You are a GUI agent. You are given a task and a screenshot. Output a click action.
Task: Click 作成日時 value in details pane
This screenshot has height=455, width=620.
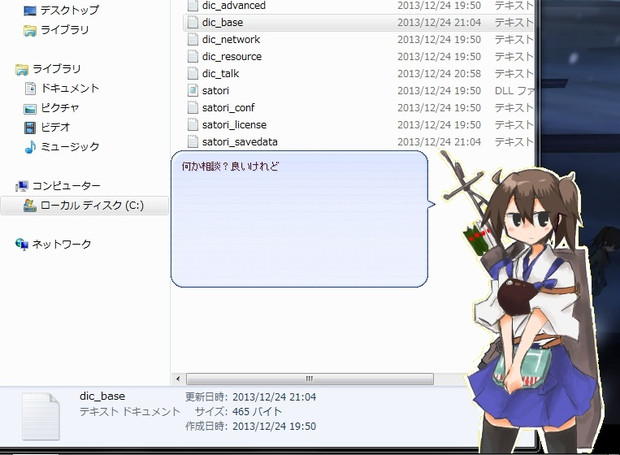274,426
